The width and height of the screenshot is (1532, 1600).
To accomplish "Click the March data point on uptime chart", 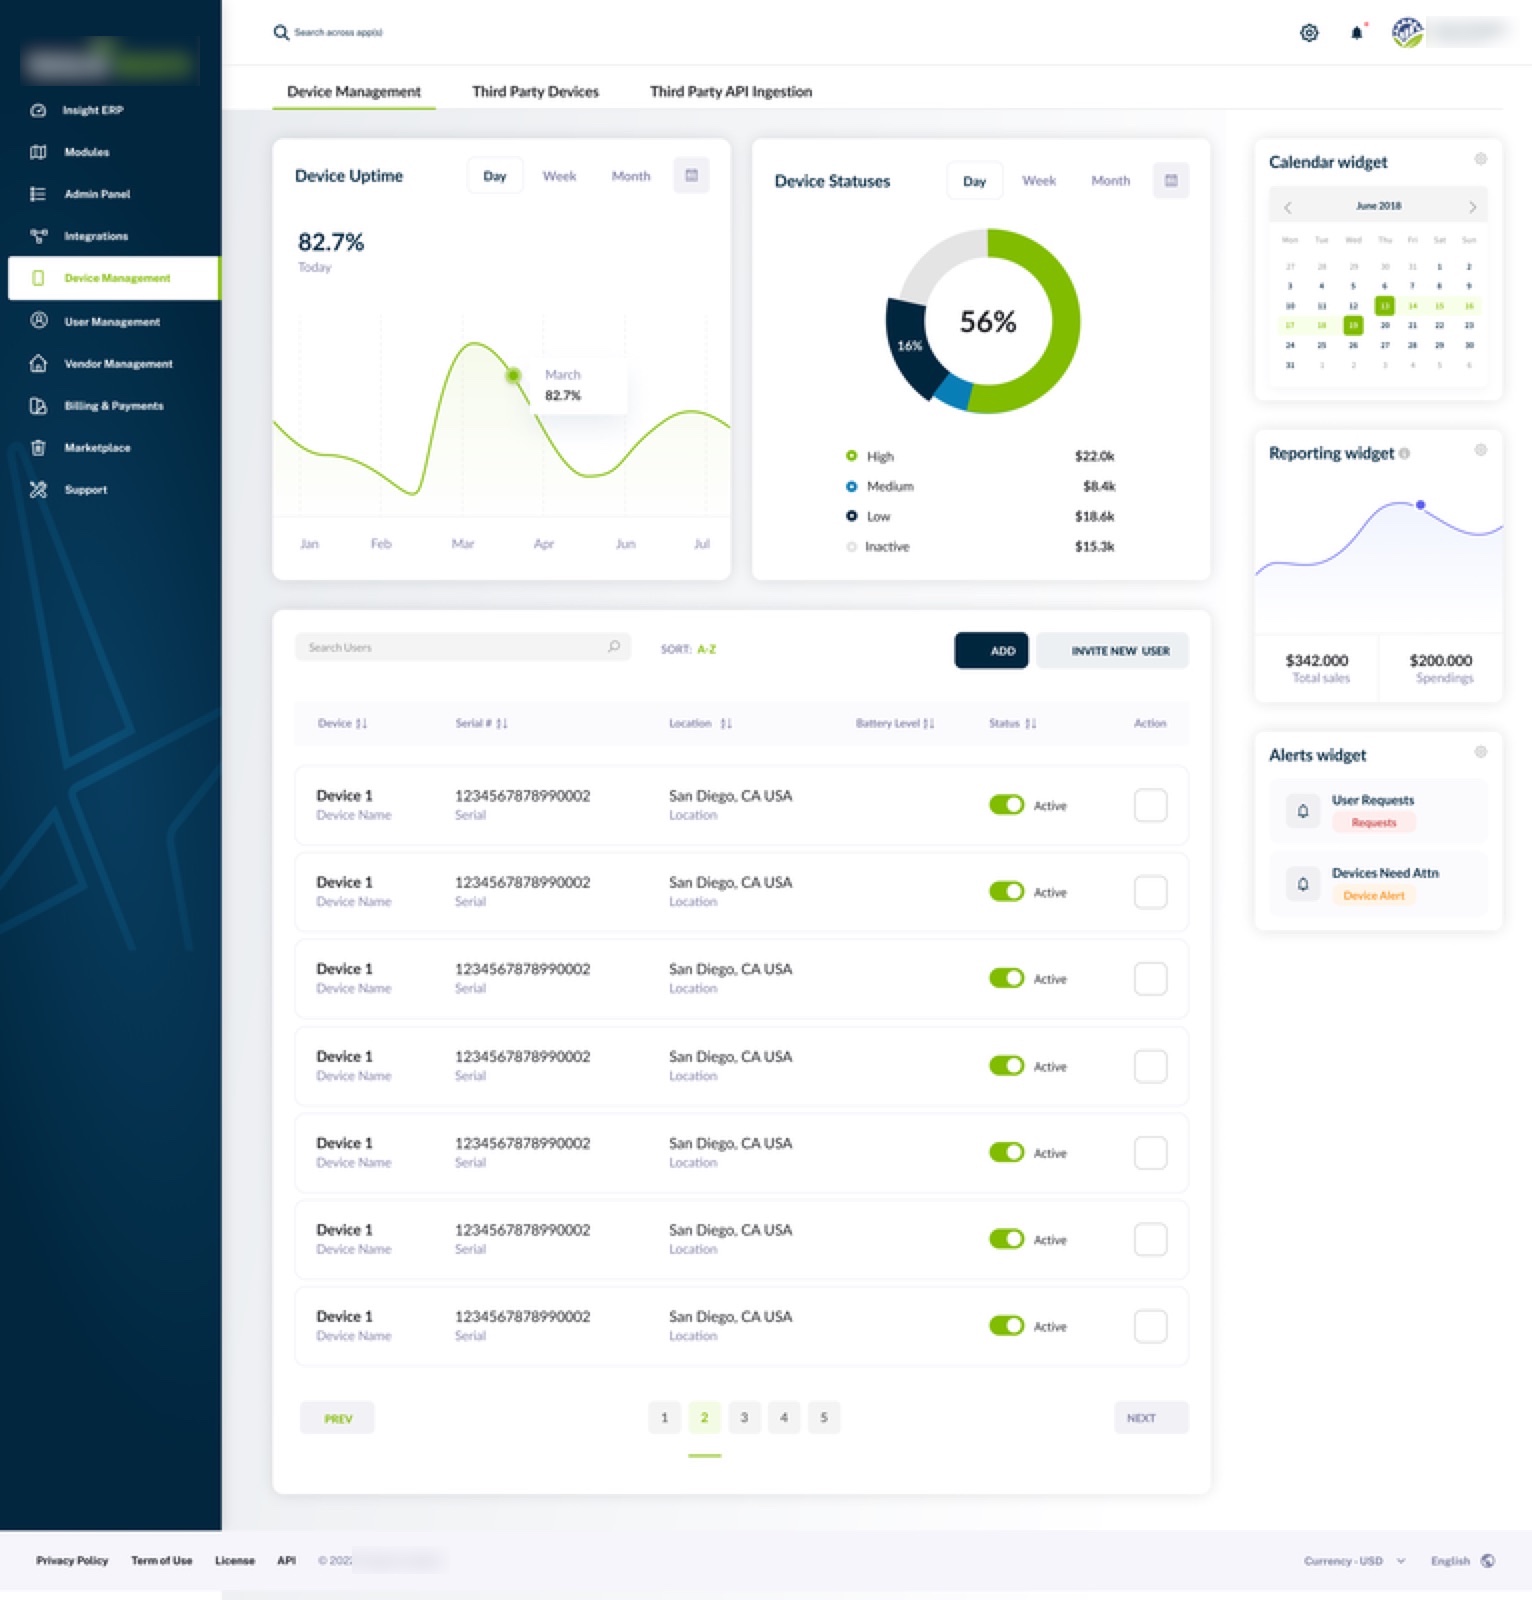I will click(513, 375).
